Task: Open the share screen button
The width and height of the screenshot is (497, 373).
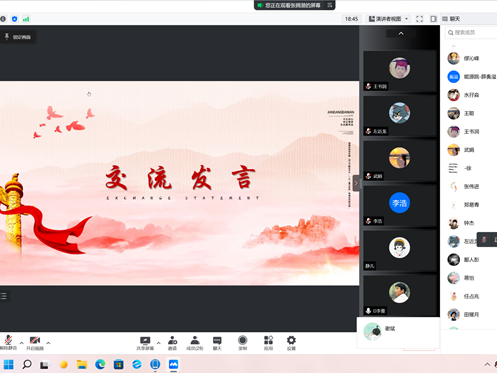Action: 145,343
